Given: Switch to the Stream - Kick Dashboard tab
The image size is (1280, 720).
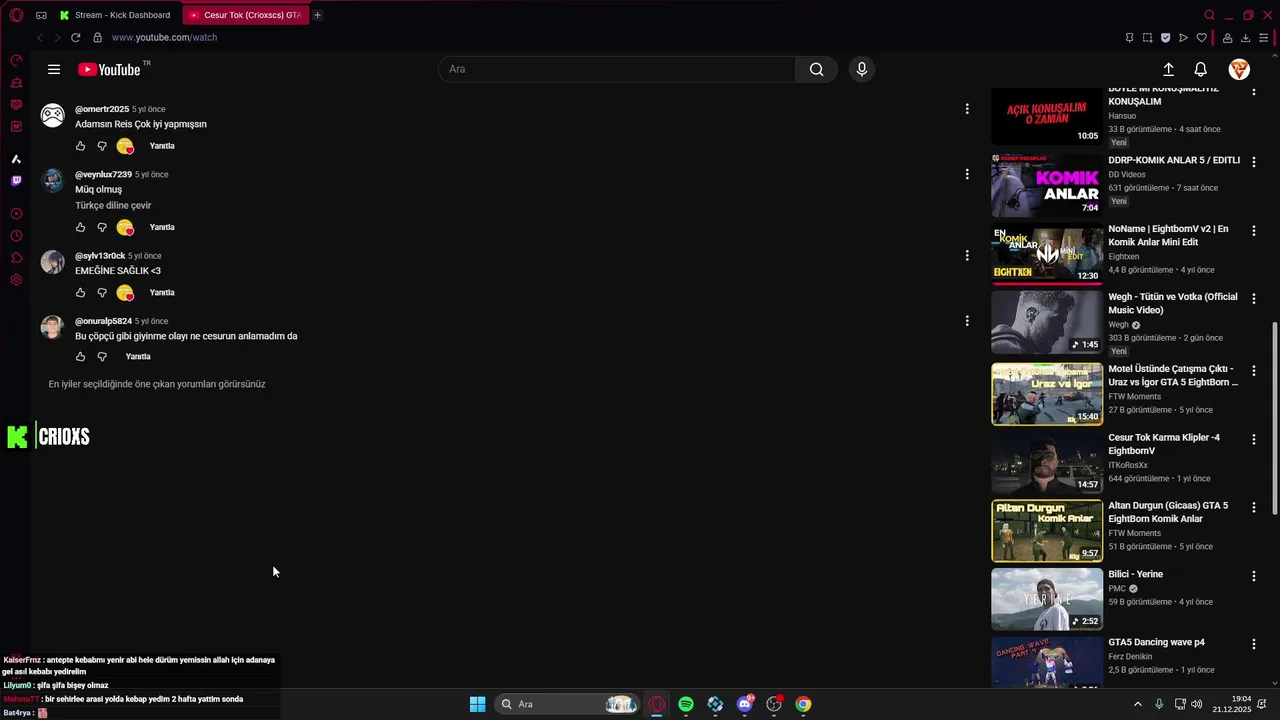Looking at the screenshot, I should (x=116, y=15).
